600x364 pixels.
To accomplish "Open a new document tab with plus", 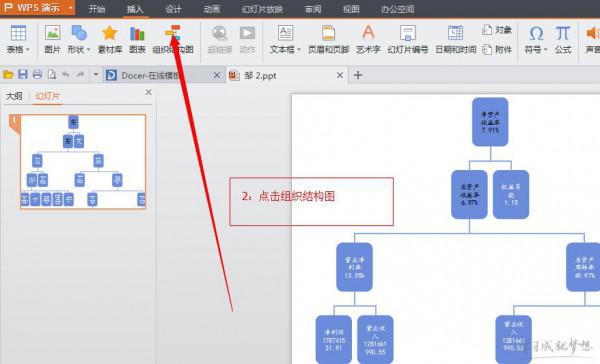I will pyautogui.click(x=358, y=75).
